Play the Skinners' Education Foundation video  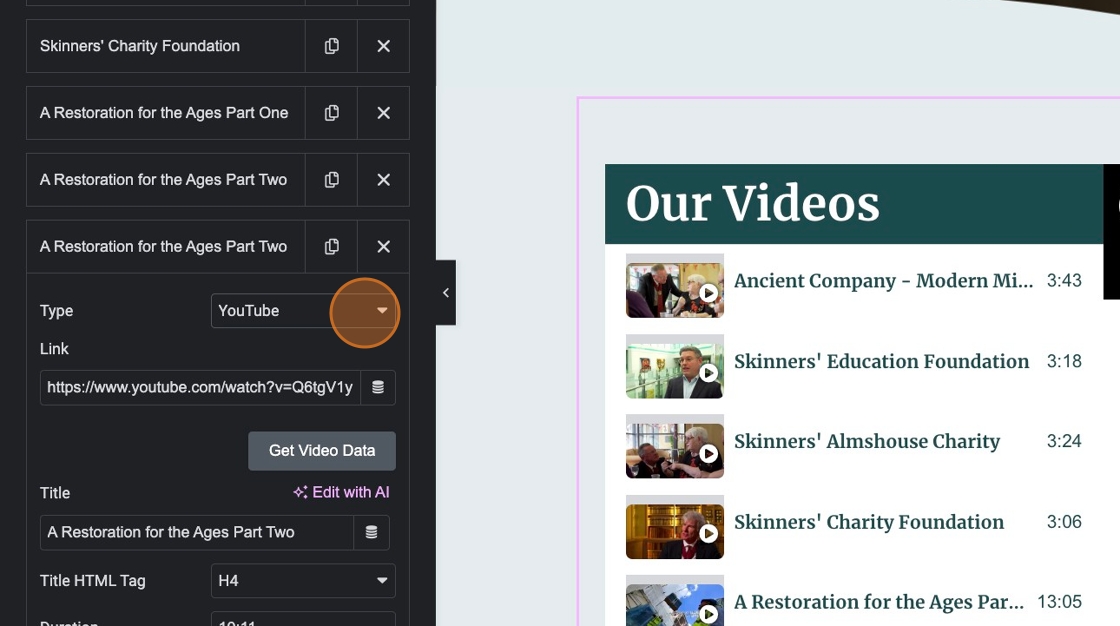point(708,373)
